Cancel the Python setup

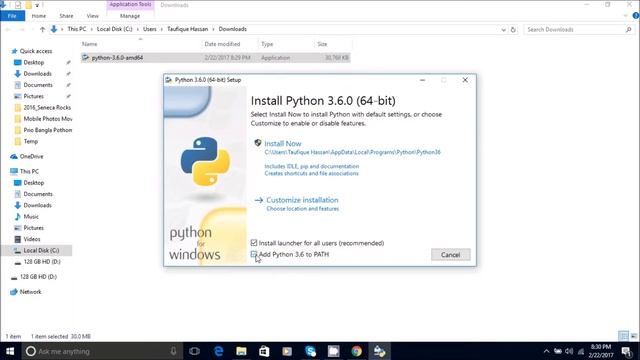pos(451,255)
